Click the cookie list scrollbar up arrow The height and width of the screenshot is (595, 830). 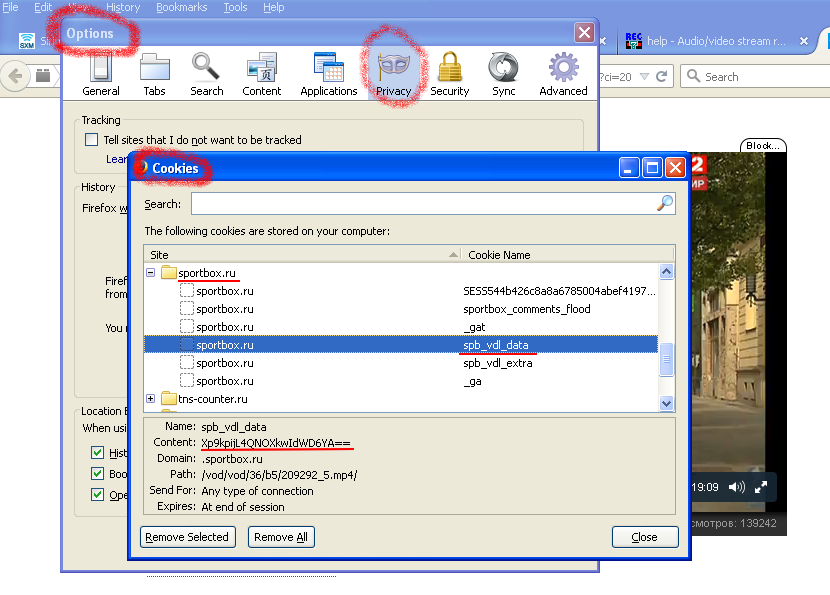pyautogui.click(x=666, y=272)
